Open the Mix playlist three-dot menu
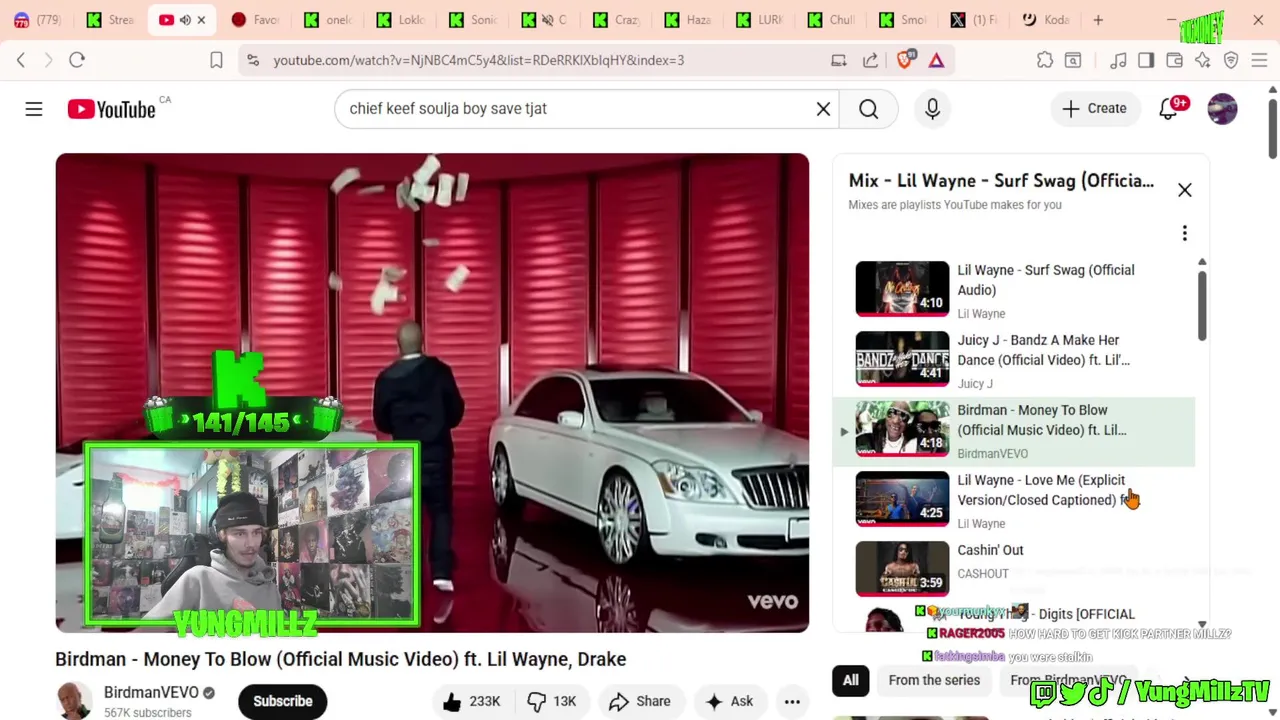The image size is (1280, 720). click(1184, 233)
